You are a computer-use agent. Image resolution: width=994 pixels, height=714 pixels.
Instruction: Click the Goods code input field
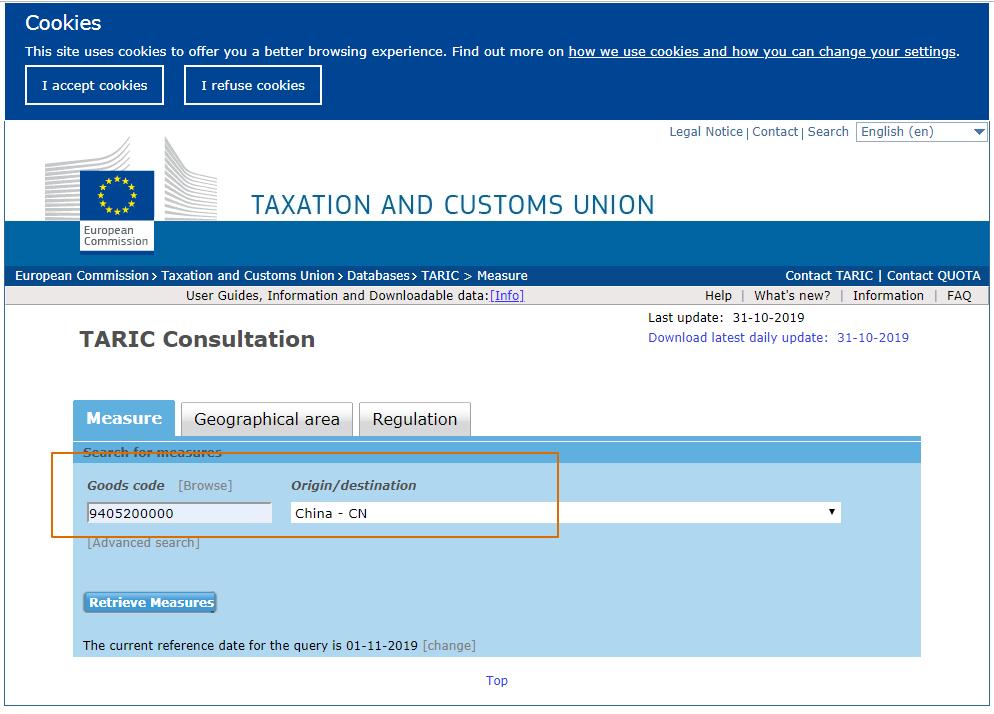pos(179,513)
